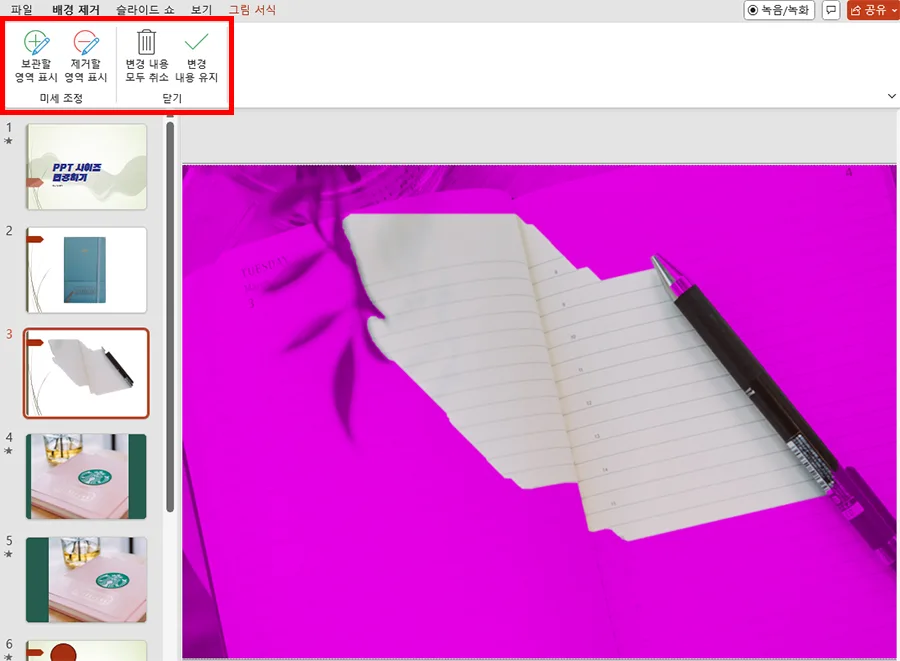The height and width of the screenshot is (661, 900).
Task: Select Mark Areas to Remove (제거할 영역 표시) tool
Action: coord(86,56)
